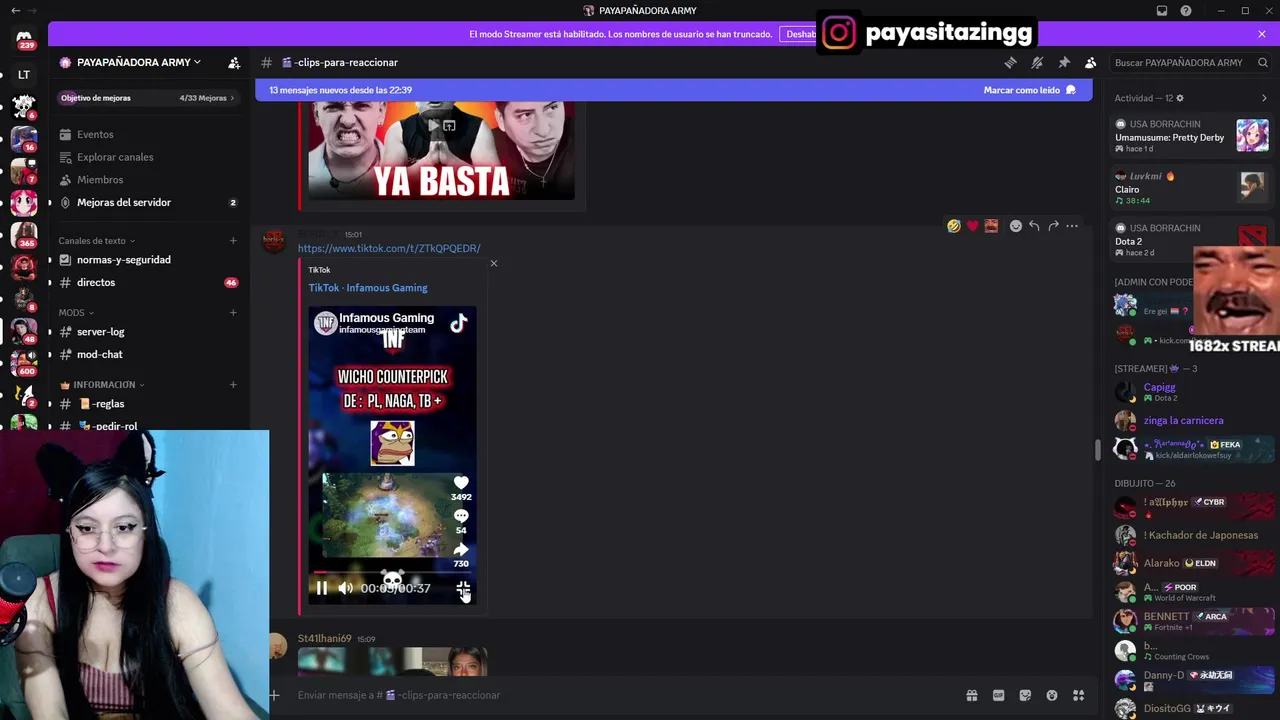Collapse the Canales de texto category
This screenshot has width=1280, height=720.
tap(96, 241)
